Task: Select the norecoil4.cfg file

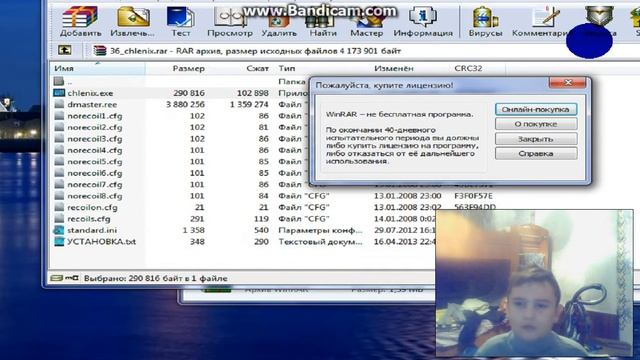Action: pos(94,150)
